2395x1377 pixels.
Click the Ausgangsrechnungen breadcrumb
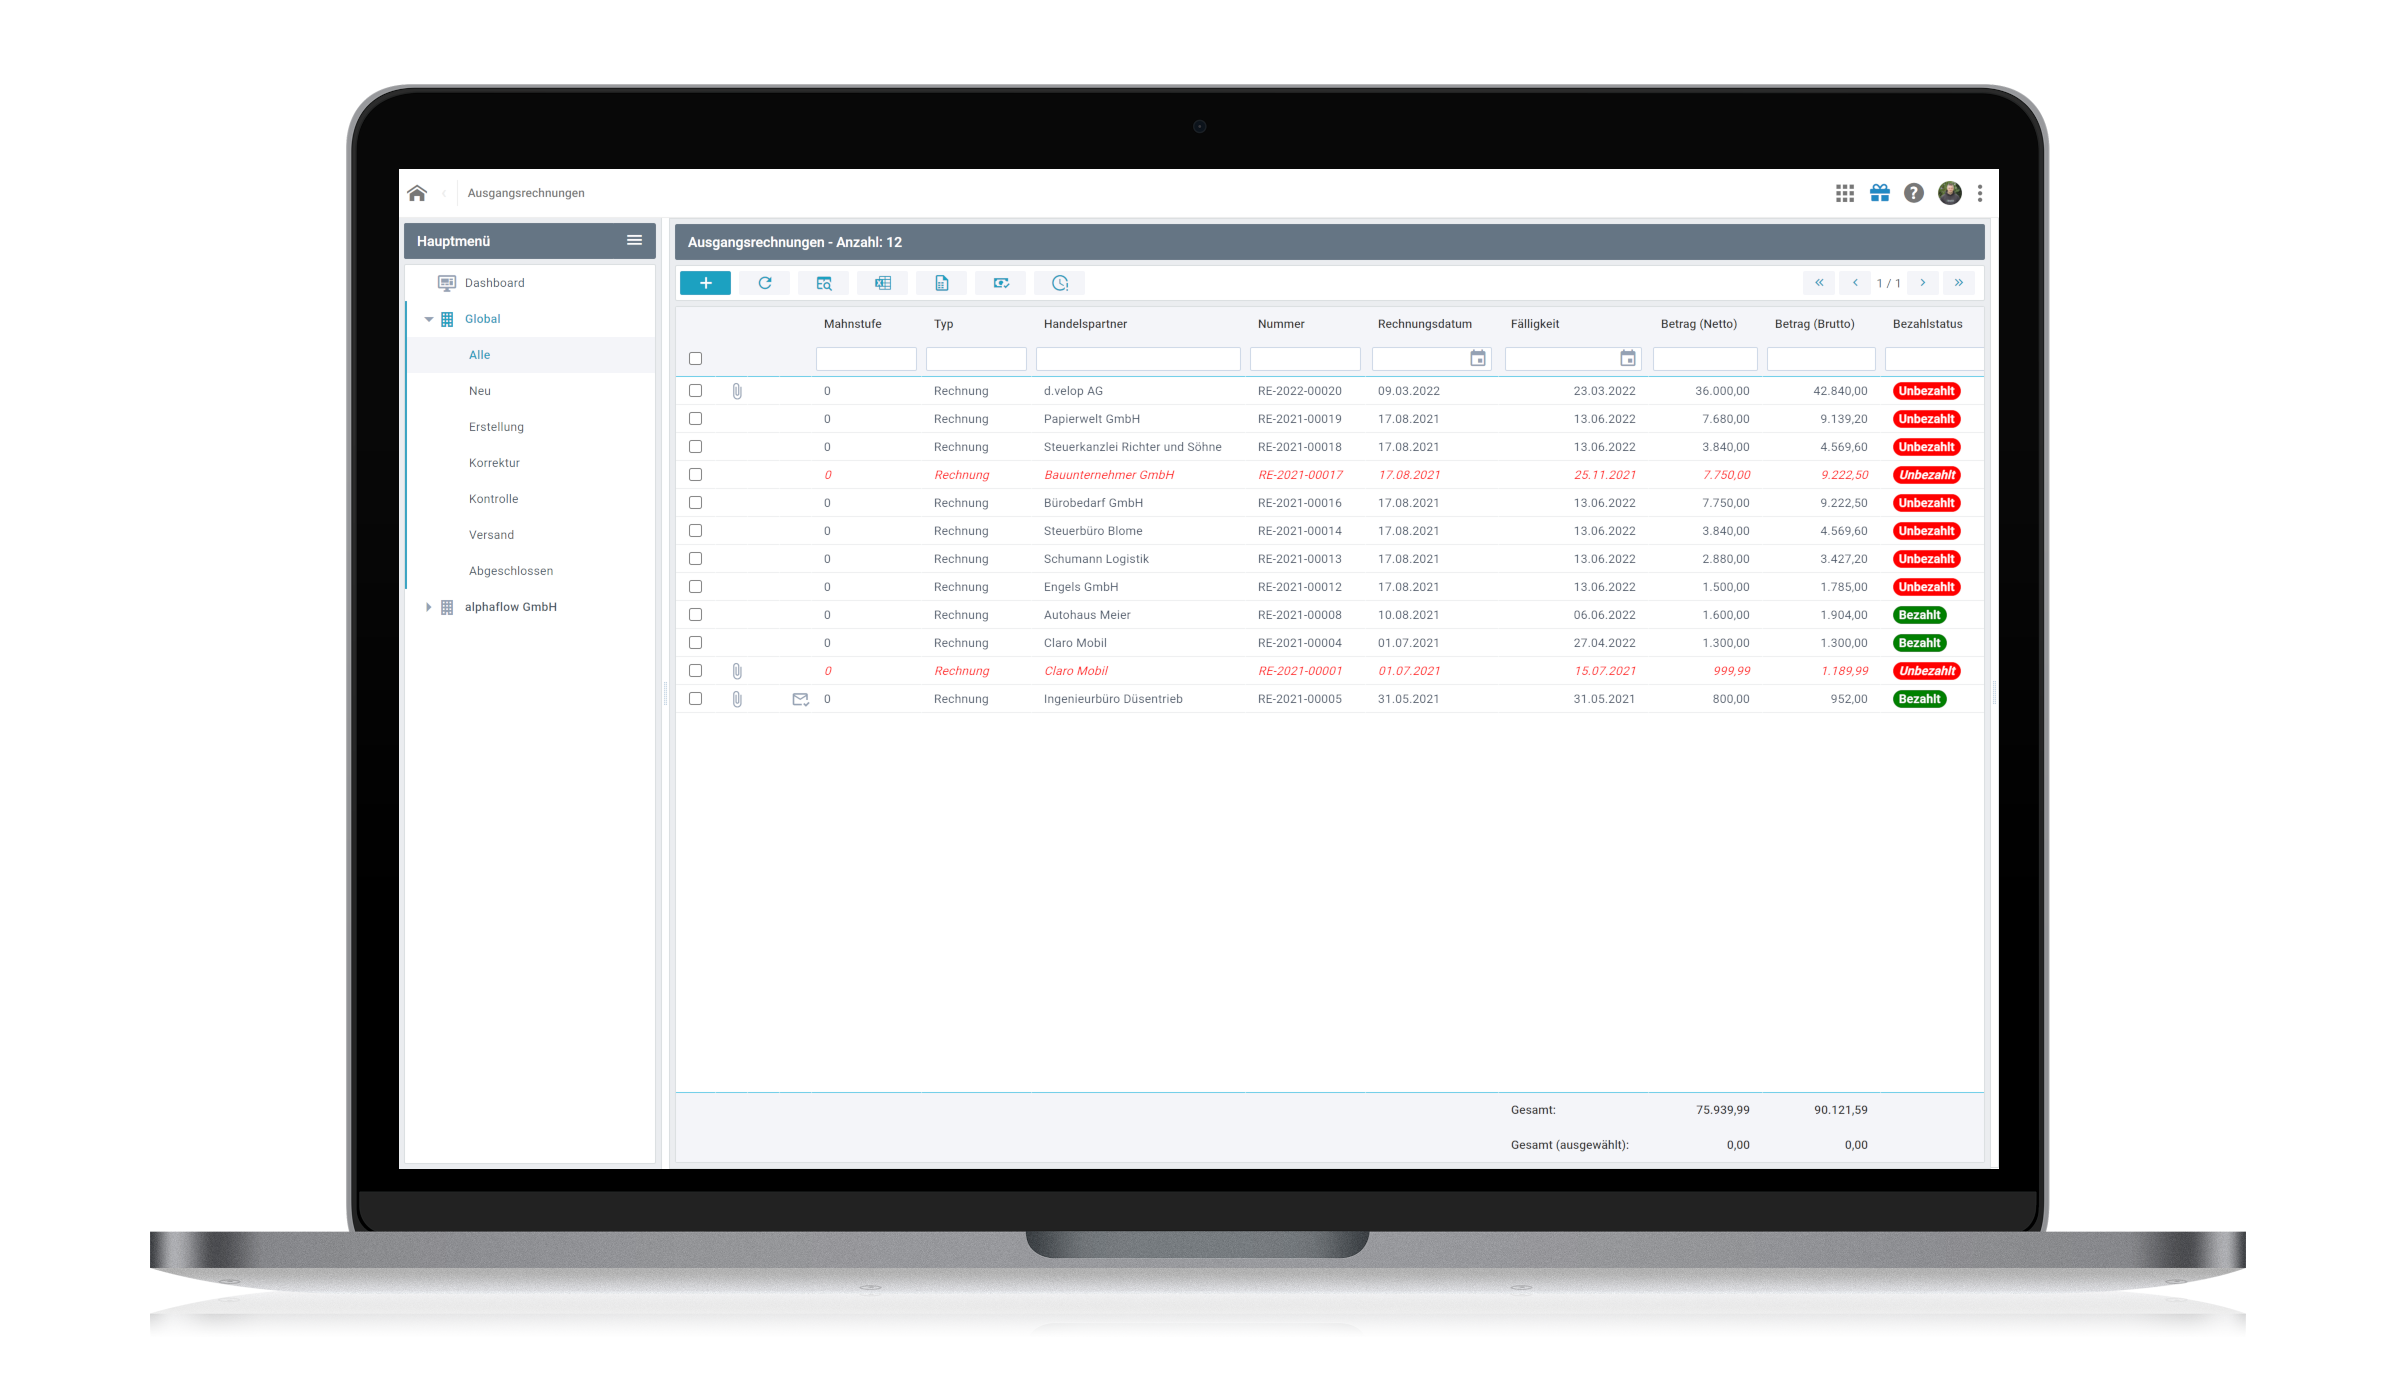click(x=526, y=193)
